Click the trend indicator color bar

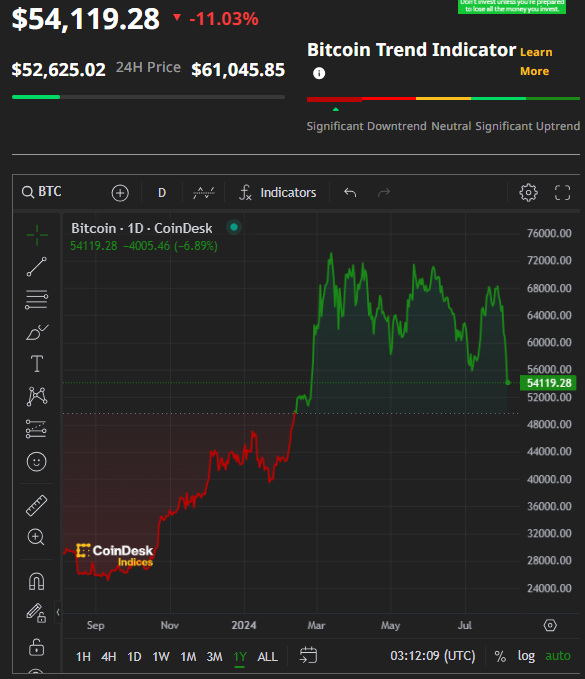pos(443,99)
